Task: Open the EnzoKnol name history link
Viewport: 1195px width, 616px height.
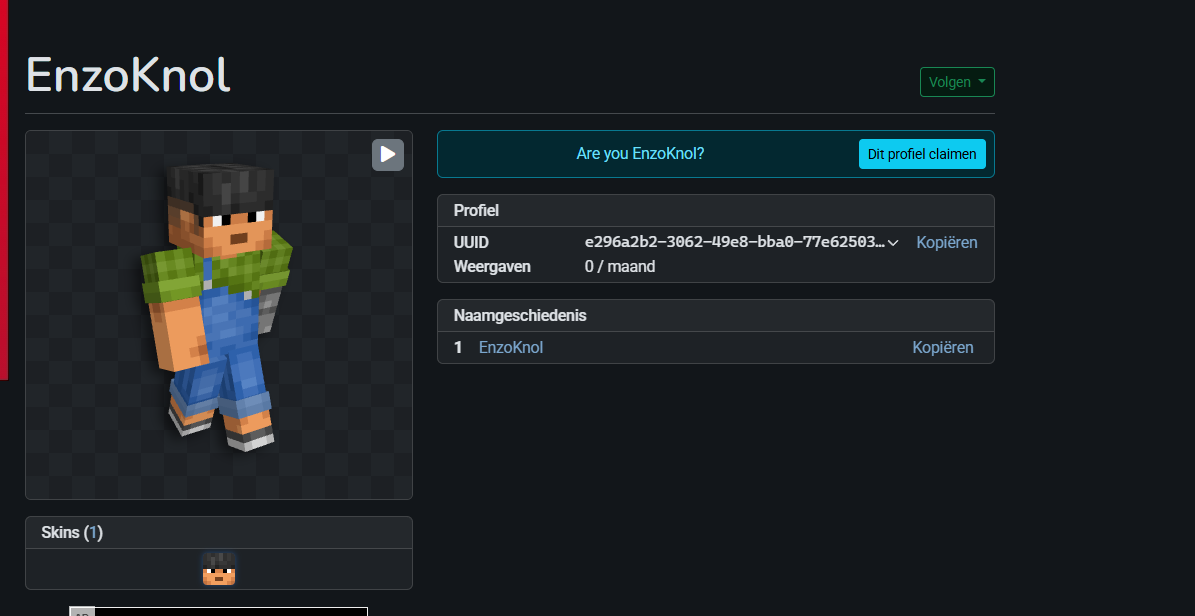Action: [511, 347]
